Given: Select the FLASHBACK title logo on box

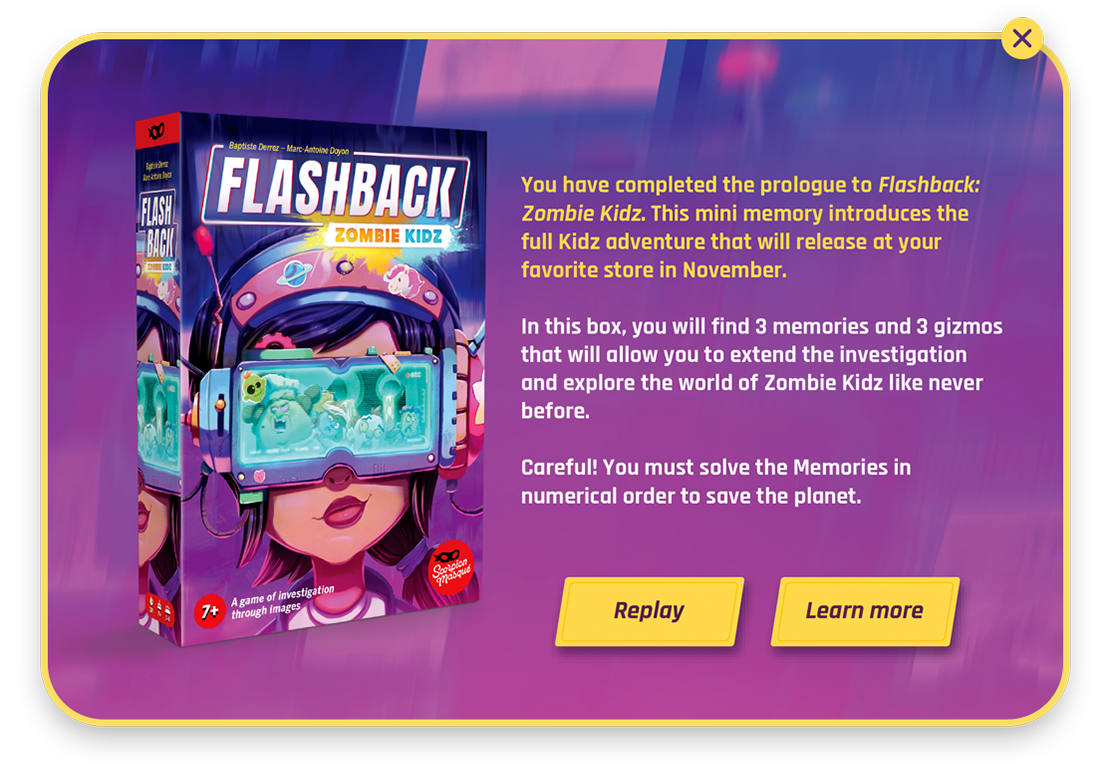Looking at the screenshot, I should click(x=335, y=189).
